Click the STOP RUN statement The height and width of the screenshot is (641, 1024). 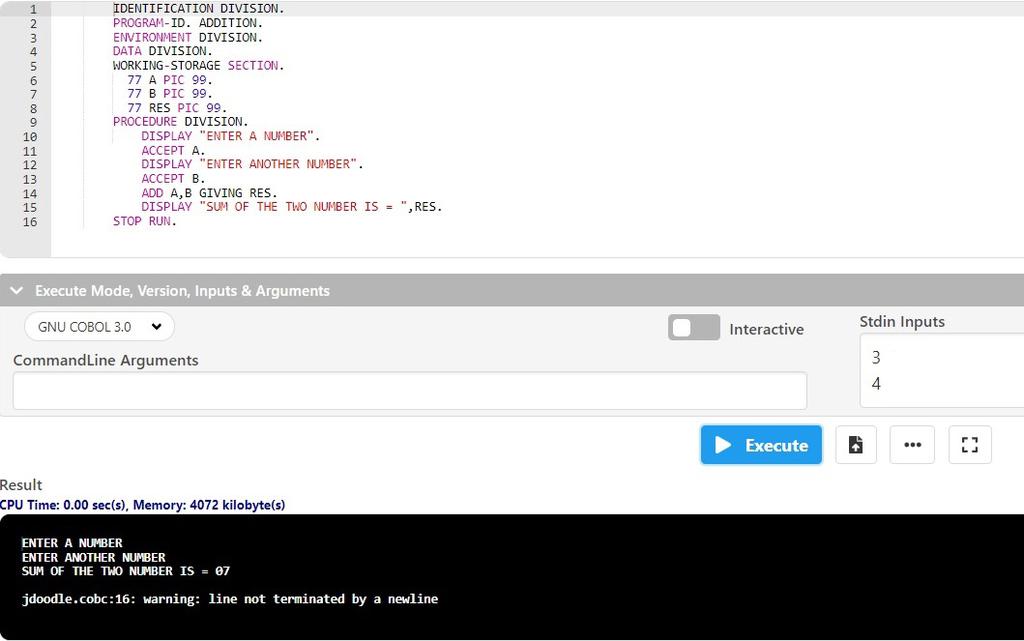tap(143, 221)
